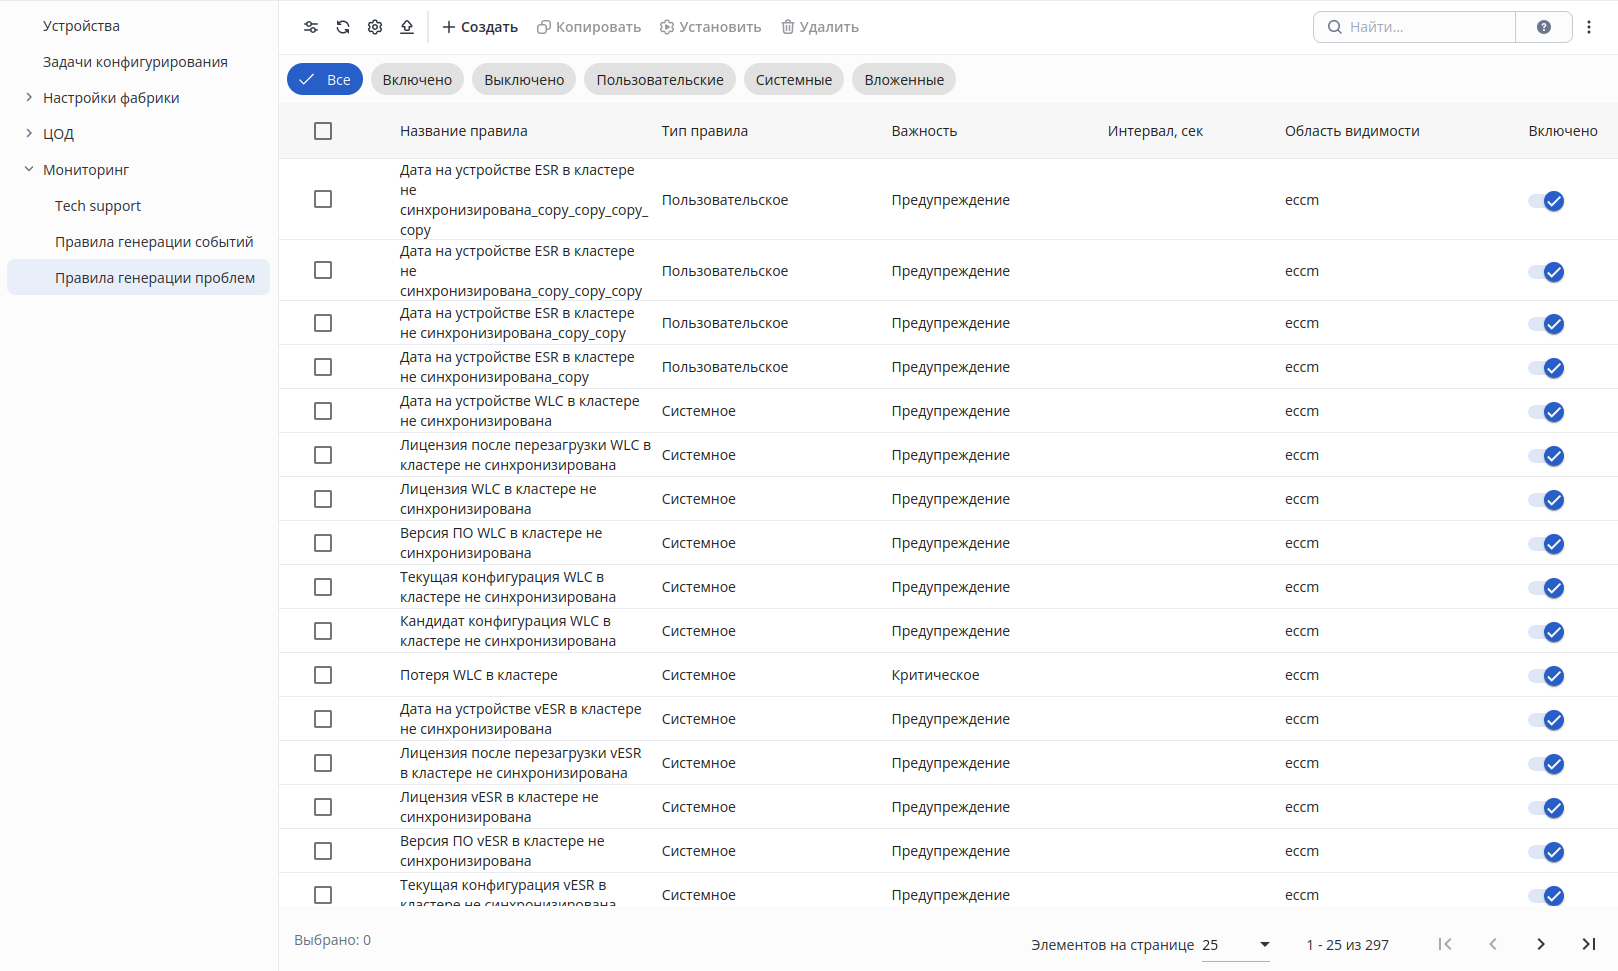The image size is (1618, 971).
Task: Open Правила генерации событий in sidebar
Action: [154, 242]
